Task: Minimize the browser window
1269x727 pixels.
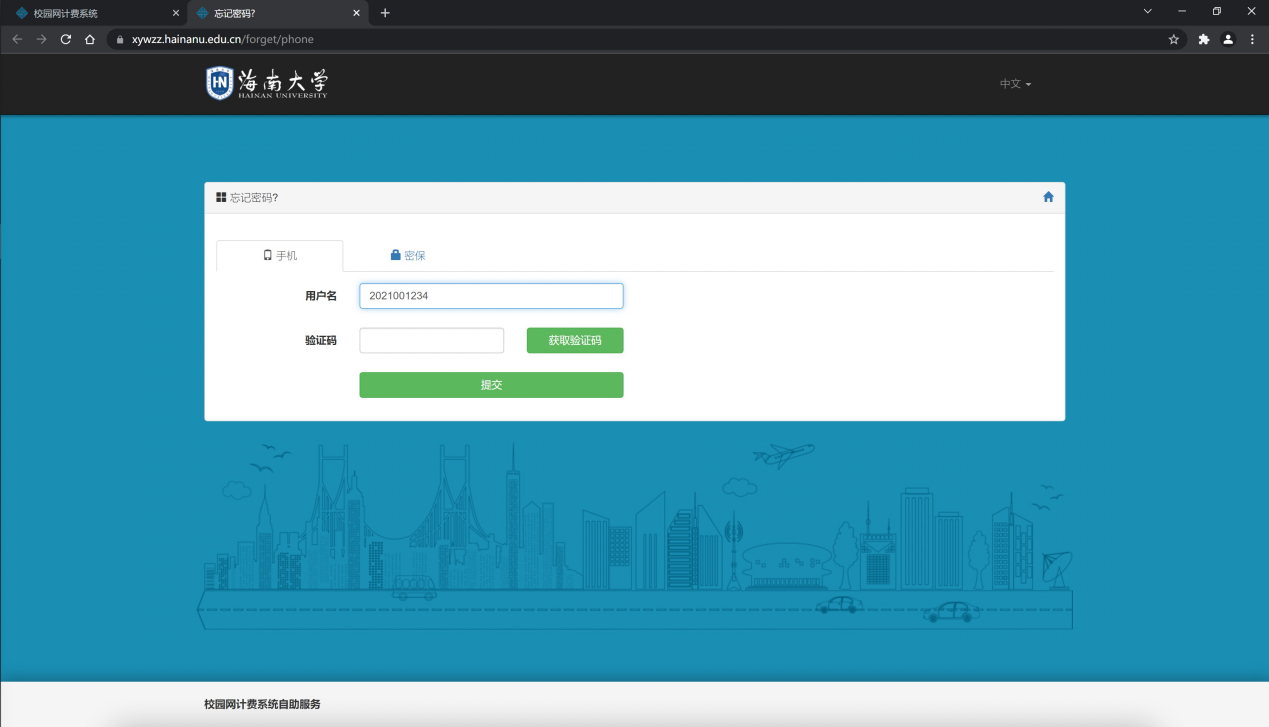Action: (1182, 11)
